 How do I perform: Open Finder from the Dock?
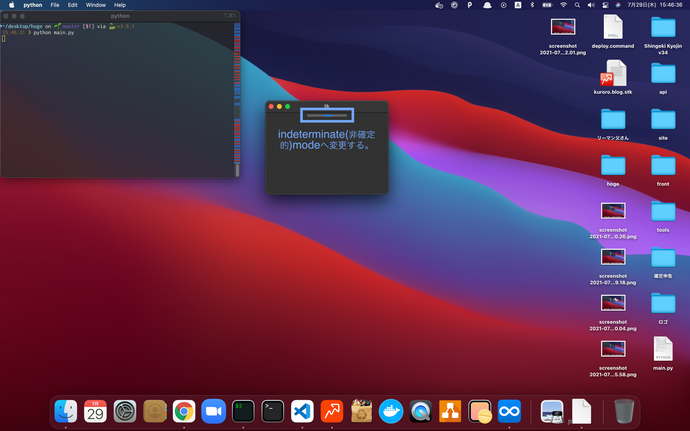coord(66,411)
